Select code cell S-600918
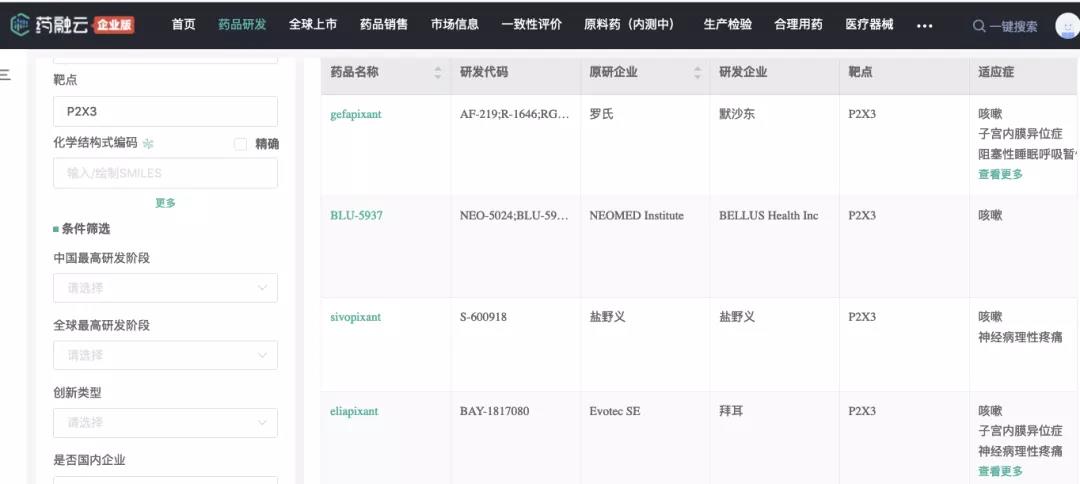Viewport: 1080px width, 484px height. (x=482, y=317)
